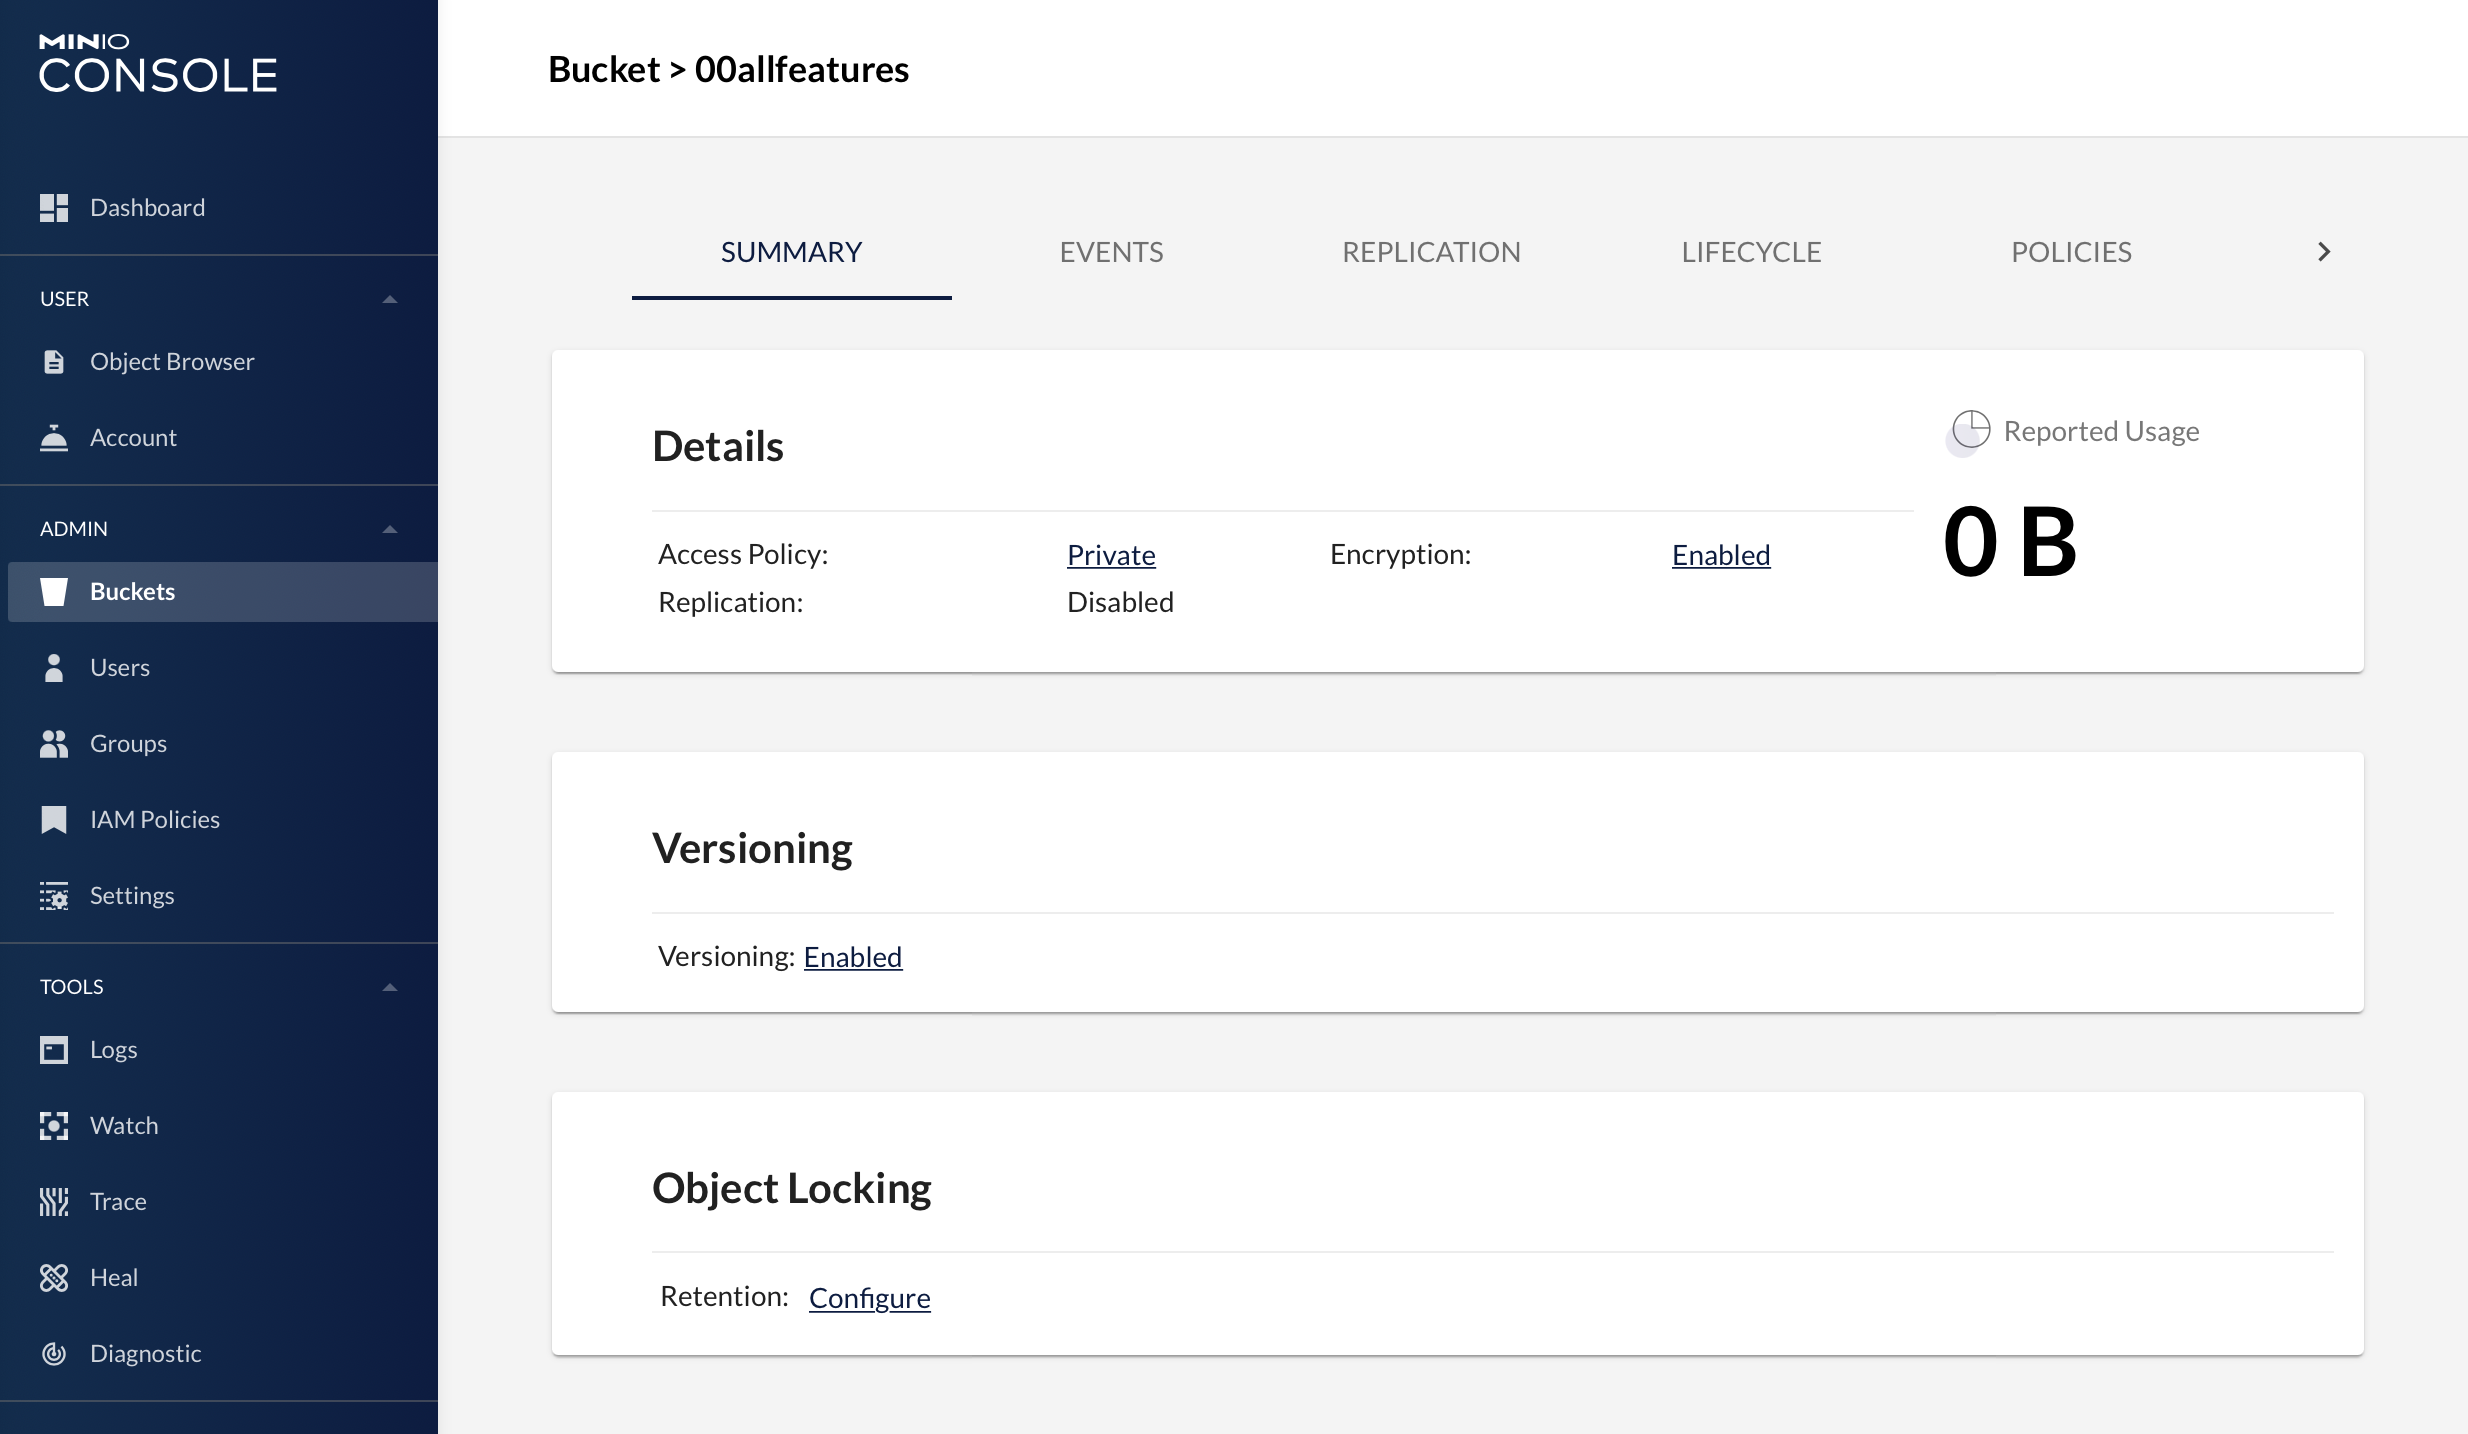Viewport: 2468px width, 1434px height.
Task: Click the Settings gear-list icon
Action: [54, 896]
